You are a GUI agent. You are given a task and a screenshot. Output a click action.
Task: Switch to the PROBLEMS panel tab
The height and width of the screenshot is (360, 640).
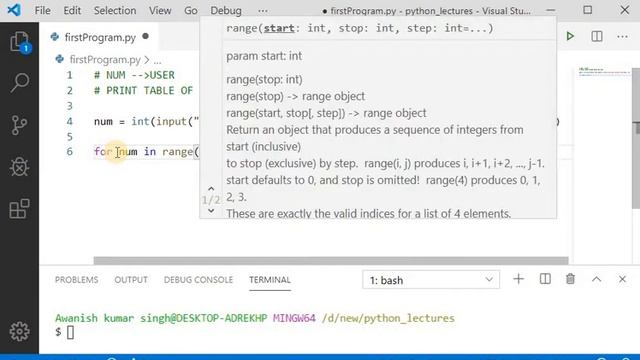tap(76, 280)
